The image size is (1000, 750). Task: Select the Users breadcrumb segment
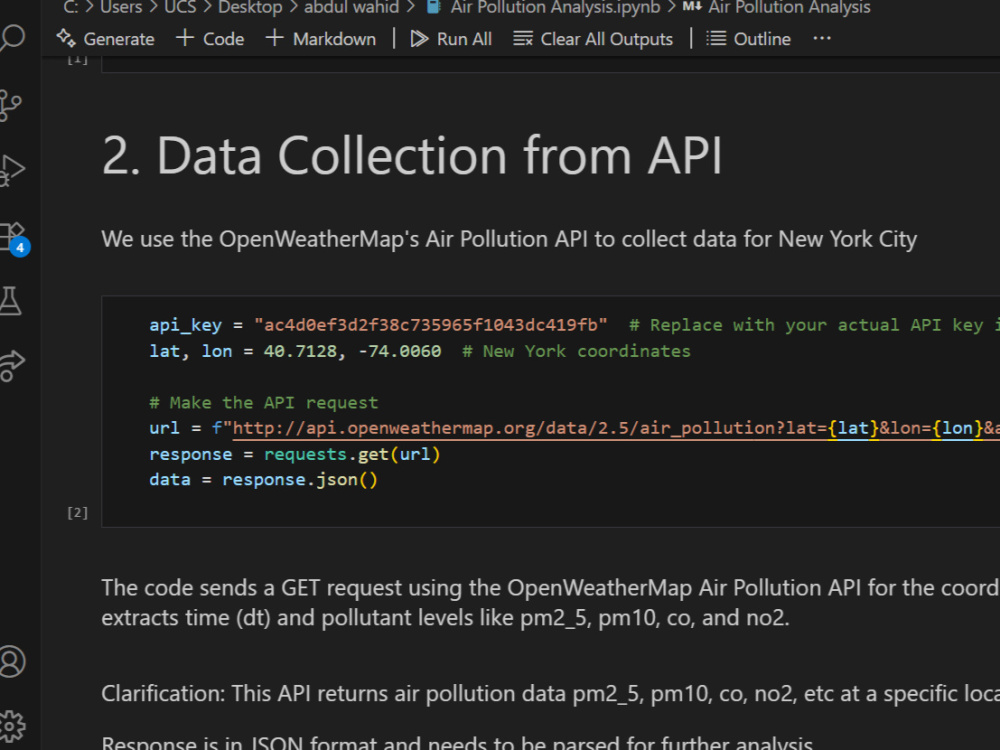point(121,7)
